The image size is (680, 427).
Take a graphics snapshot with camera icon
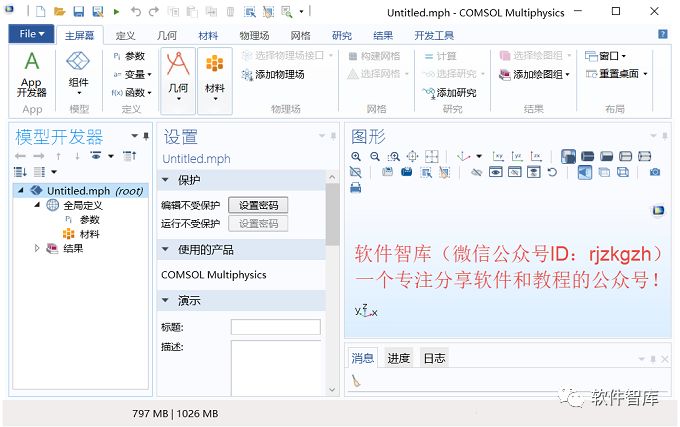tap(655, 172)
